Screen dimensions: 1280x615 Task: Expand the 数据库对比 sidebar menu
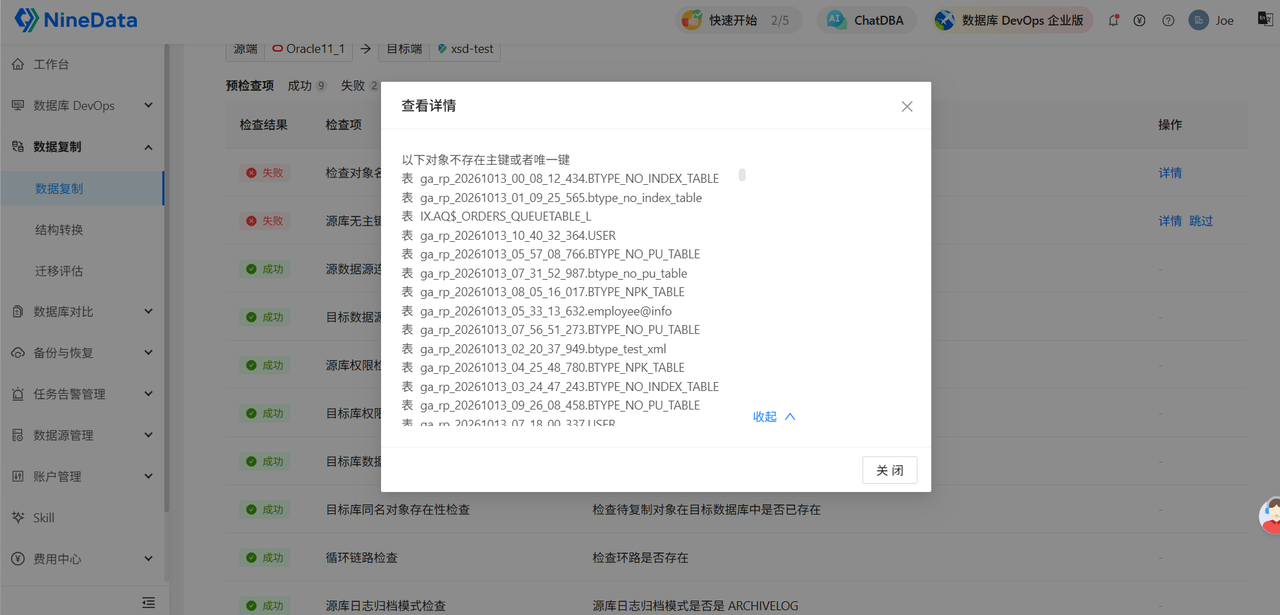(82, 311)
